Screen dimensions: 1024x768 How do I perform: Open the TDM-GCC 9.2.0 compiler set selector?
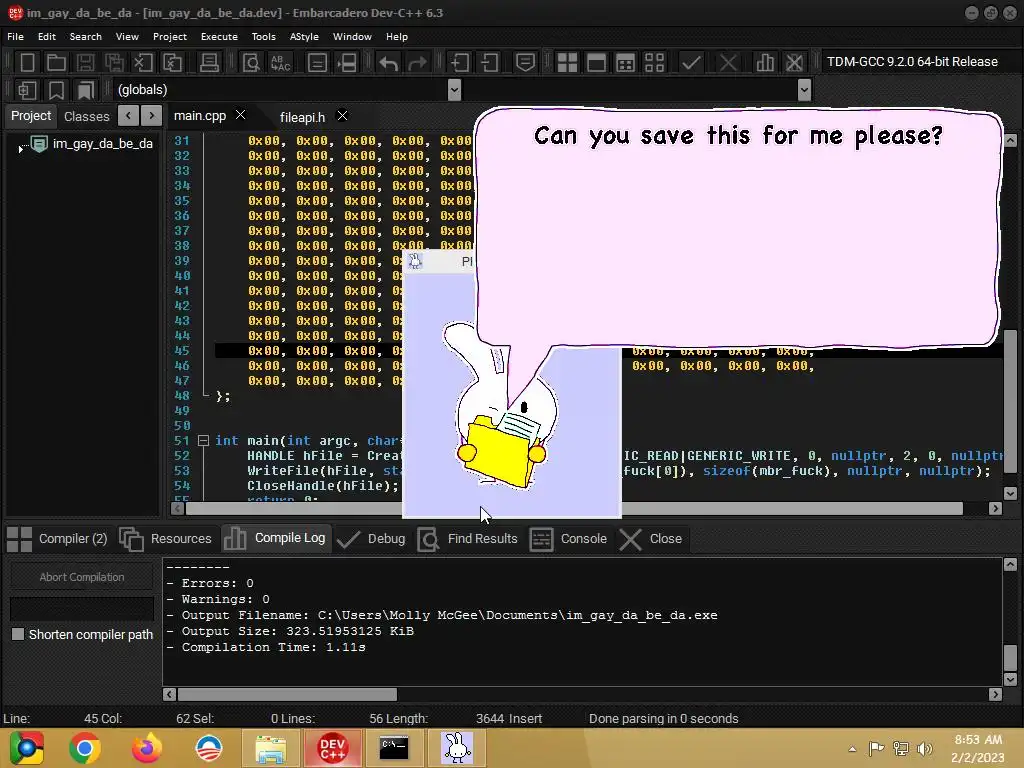click(x=917, y=61)
